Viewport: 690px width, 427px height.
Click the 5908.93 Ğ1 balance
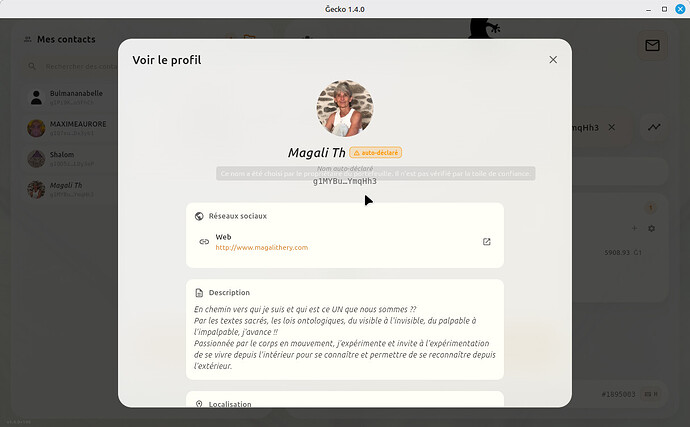click(x=623, y=253)
